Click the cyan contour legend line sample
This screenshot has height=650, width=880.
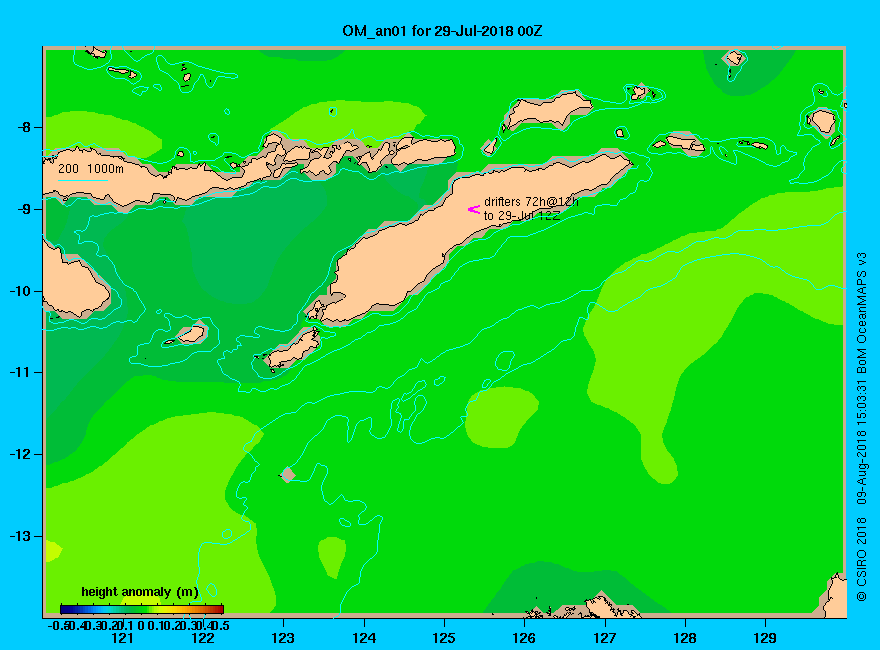coord(82,180)
